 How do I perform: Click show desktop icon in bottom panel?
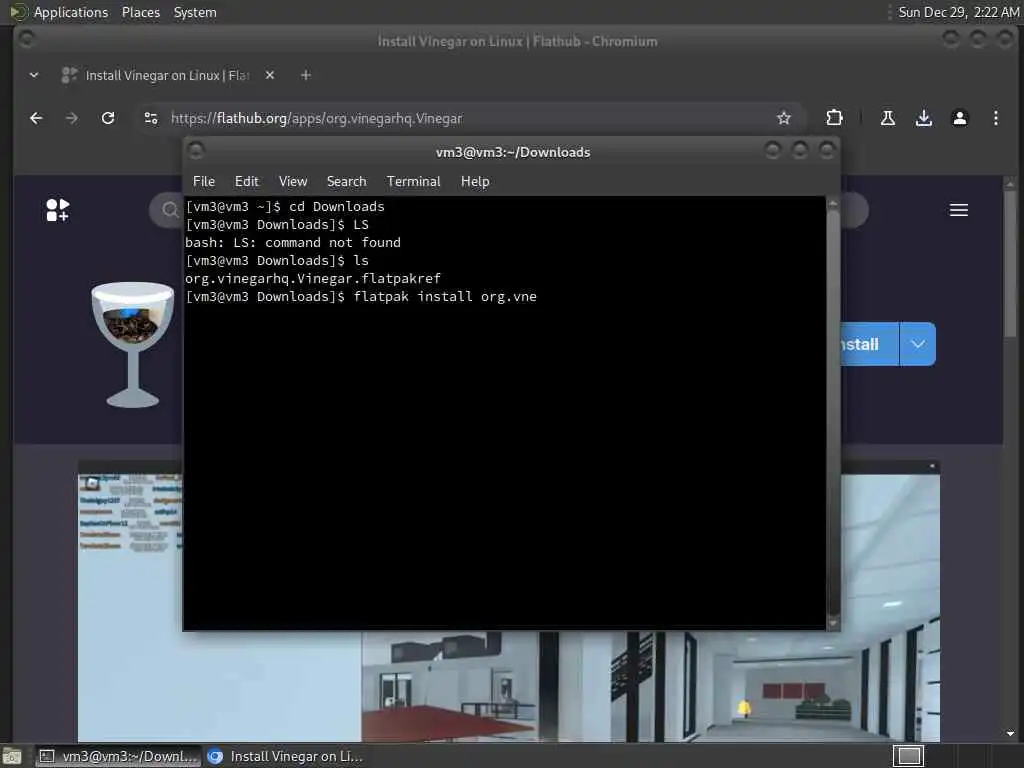coord(12,756)
